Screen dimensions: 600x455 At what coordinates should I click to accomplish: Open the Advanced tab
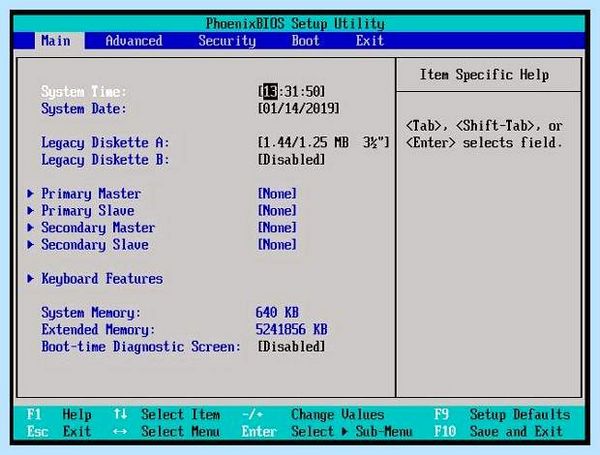134,41
